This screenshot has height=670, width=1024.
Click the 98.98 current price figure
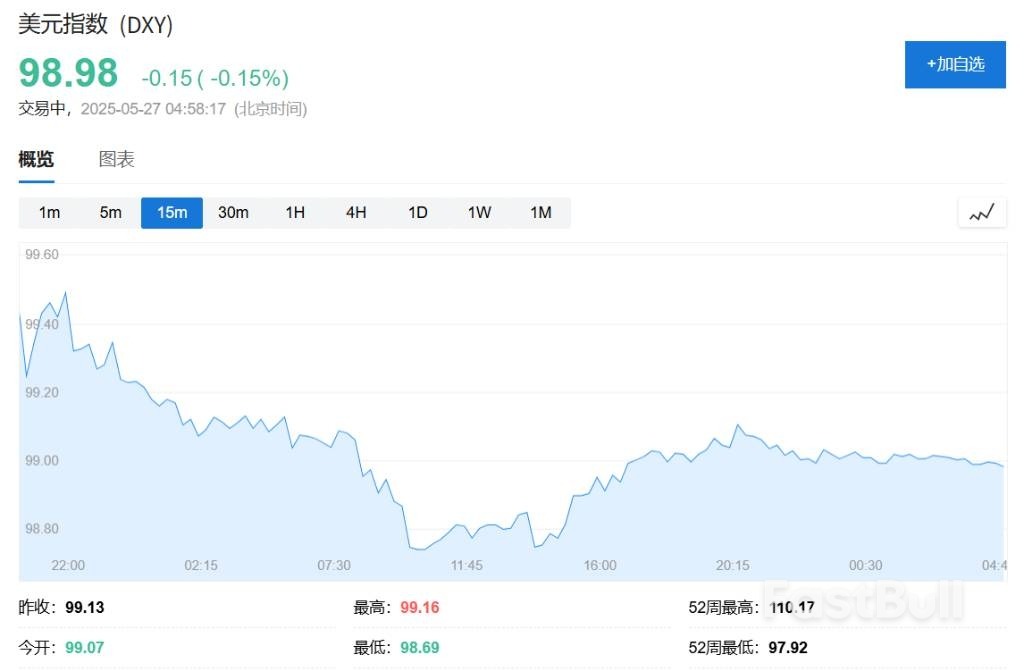(x=68, y=74)
